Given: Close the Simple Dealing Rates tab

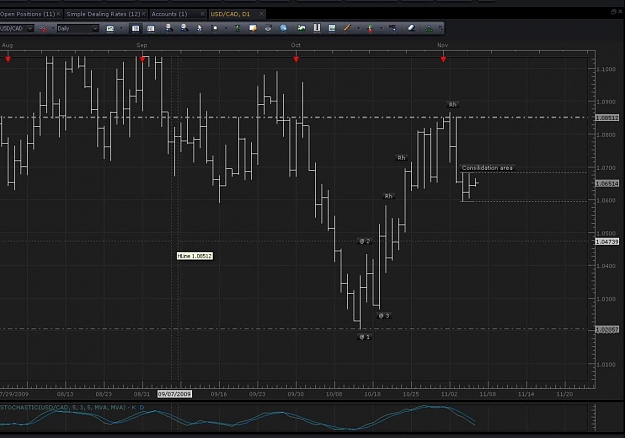Looking at the screenshot, I should [144, 14].
